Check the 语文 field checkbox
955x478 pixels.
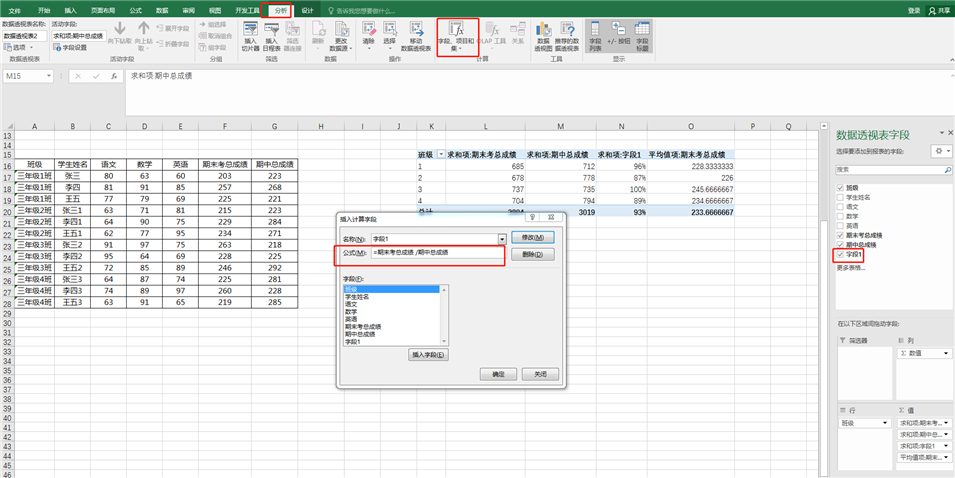[x=841, y=206]
